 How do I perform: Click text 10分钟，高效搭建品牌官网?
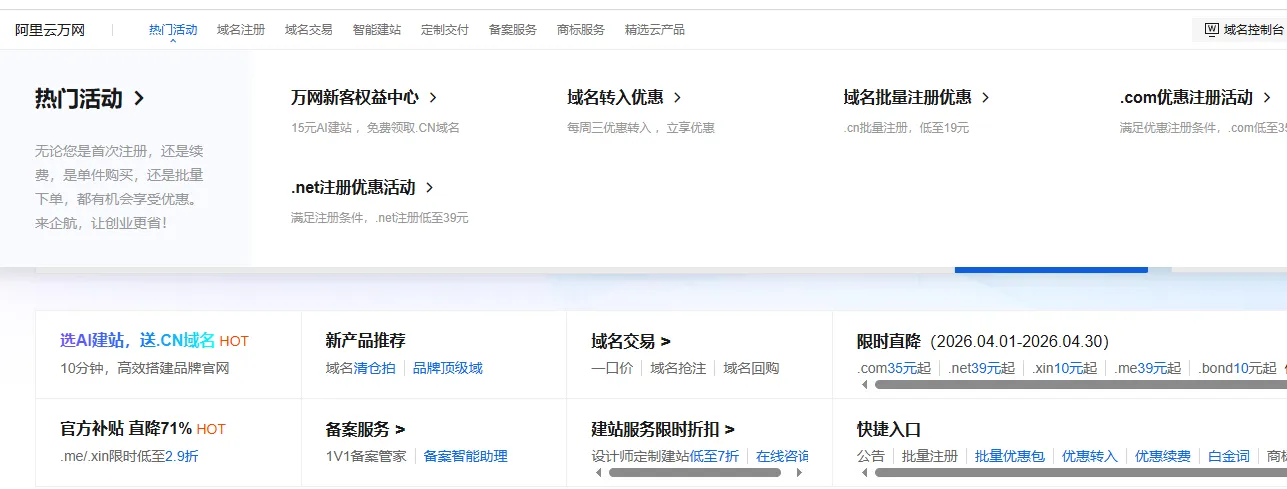pyautogui.click(x=145, y=368)
